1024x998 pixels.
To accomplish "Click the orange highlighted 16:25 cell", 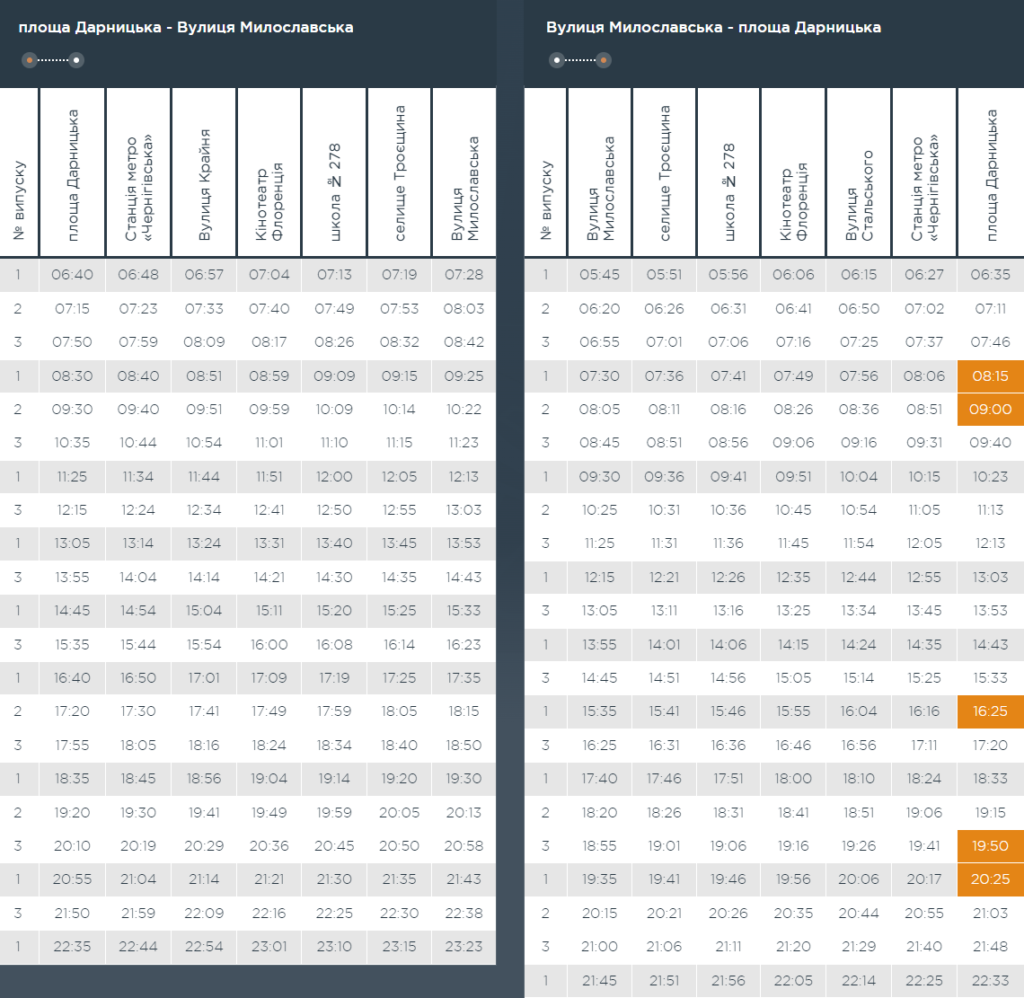I will tap(990, 711).
